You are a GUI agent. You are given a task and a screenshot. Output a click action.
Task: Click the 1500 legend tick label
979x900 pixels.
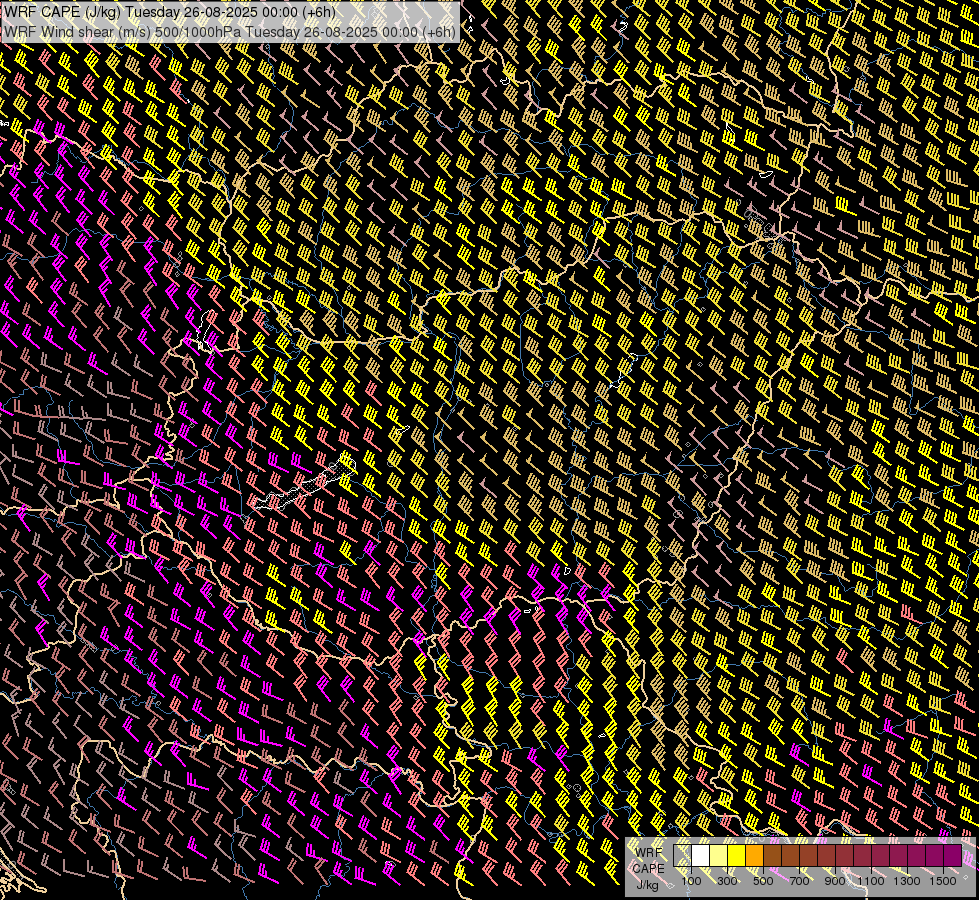(x=943, y=881)
